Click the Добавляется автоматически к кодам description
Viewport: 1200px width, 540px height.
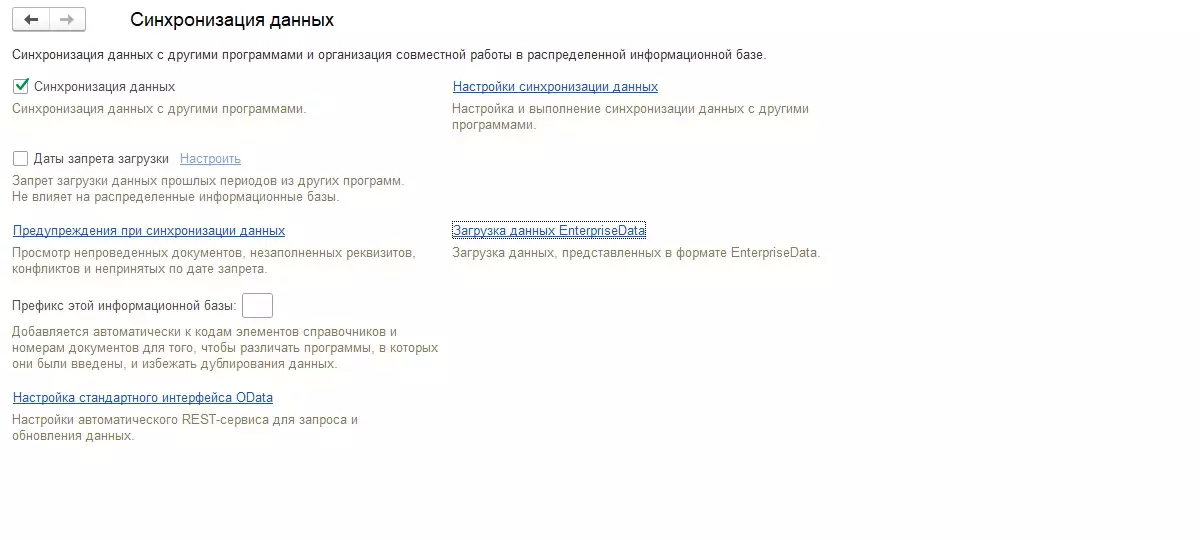tap(205, 332)
